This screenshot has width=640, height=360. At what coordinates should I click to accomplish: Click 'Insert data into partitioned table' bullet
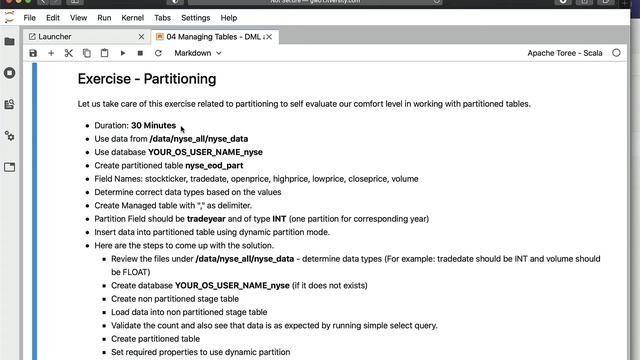coord(212,232)
